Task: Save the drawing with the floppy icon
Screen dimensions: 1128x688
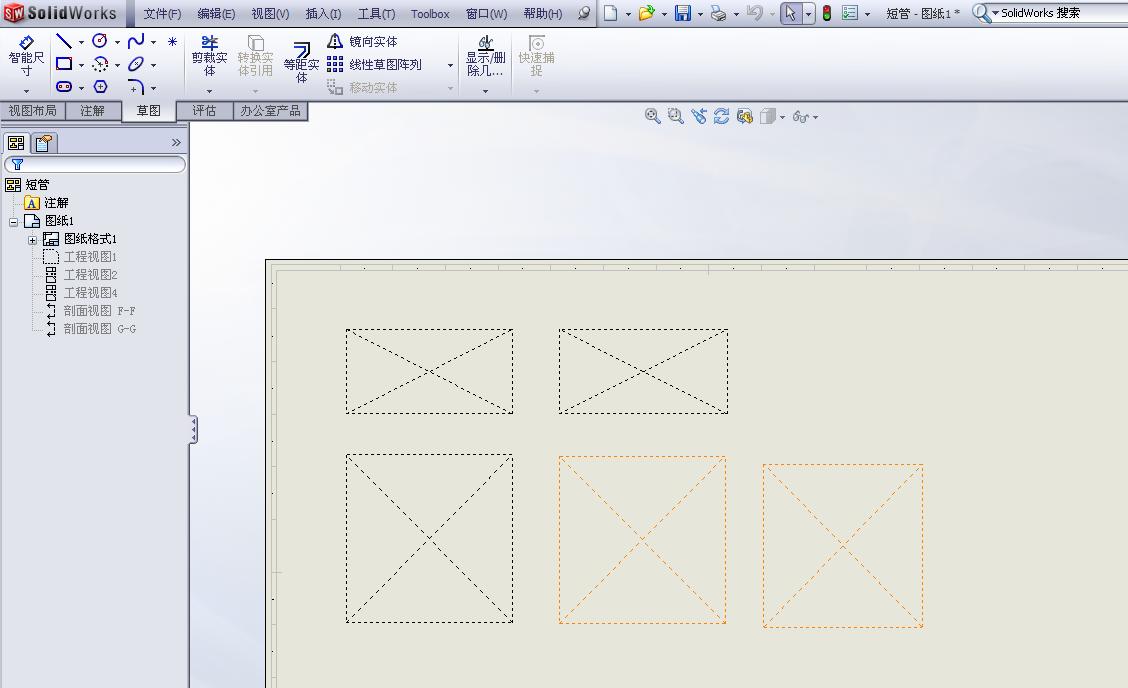Action: point(683,13)
